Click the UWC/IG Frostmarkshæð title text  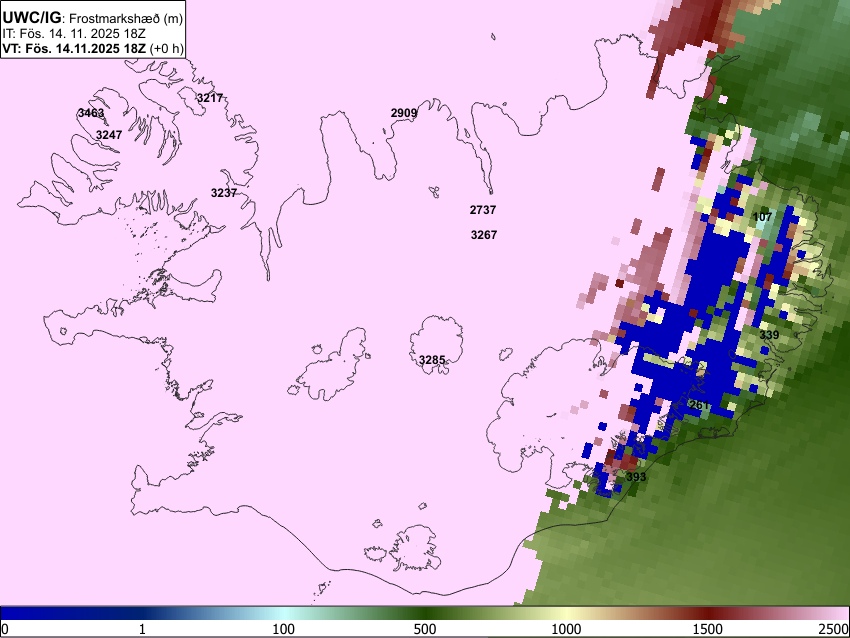[93, 18]
